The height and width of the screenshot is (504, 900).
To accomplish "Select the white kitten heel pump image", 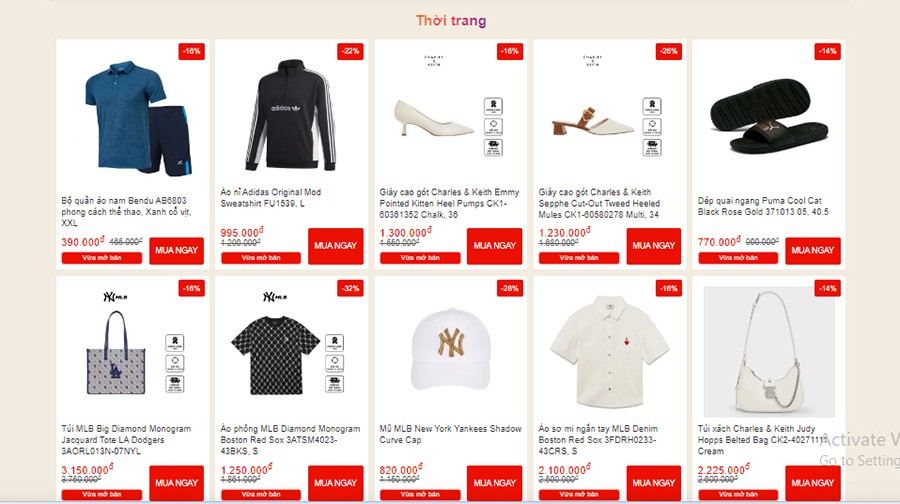I will point(433,118).
